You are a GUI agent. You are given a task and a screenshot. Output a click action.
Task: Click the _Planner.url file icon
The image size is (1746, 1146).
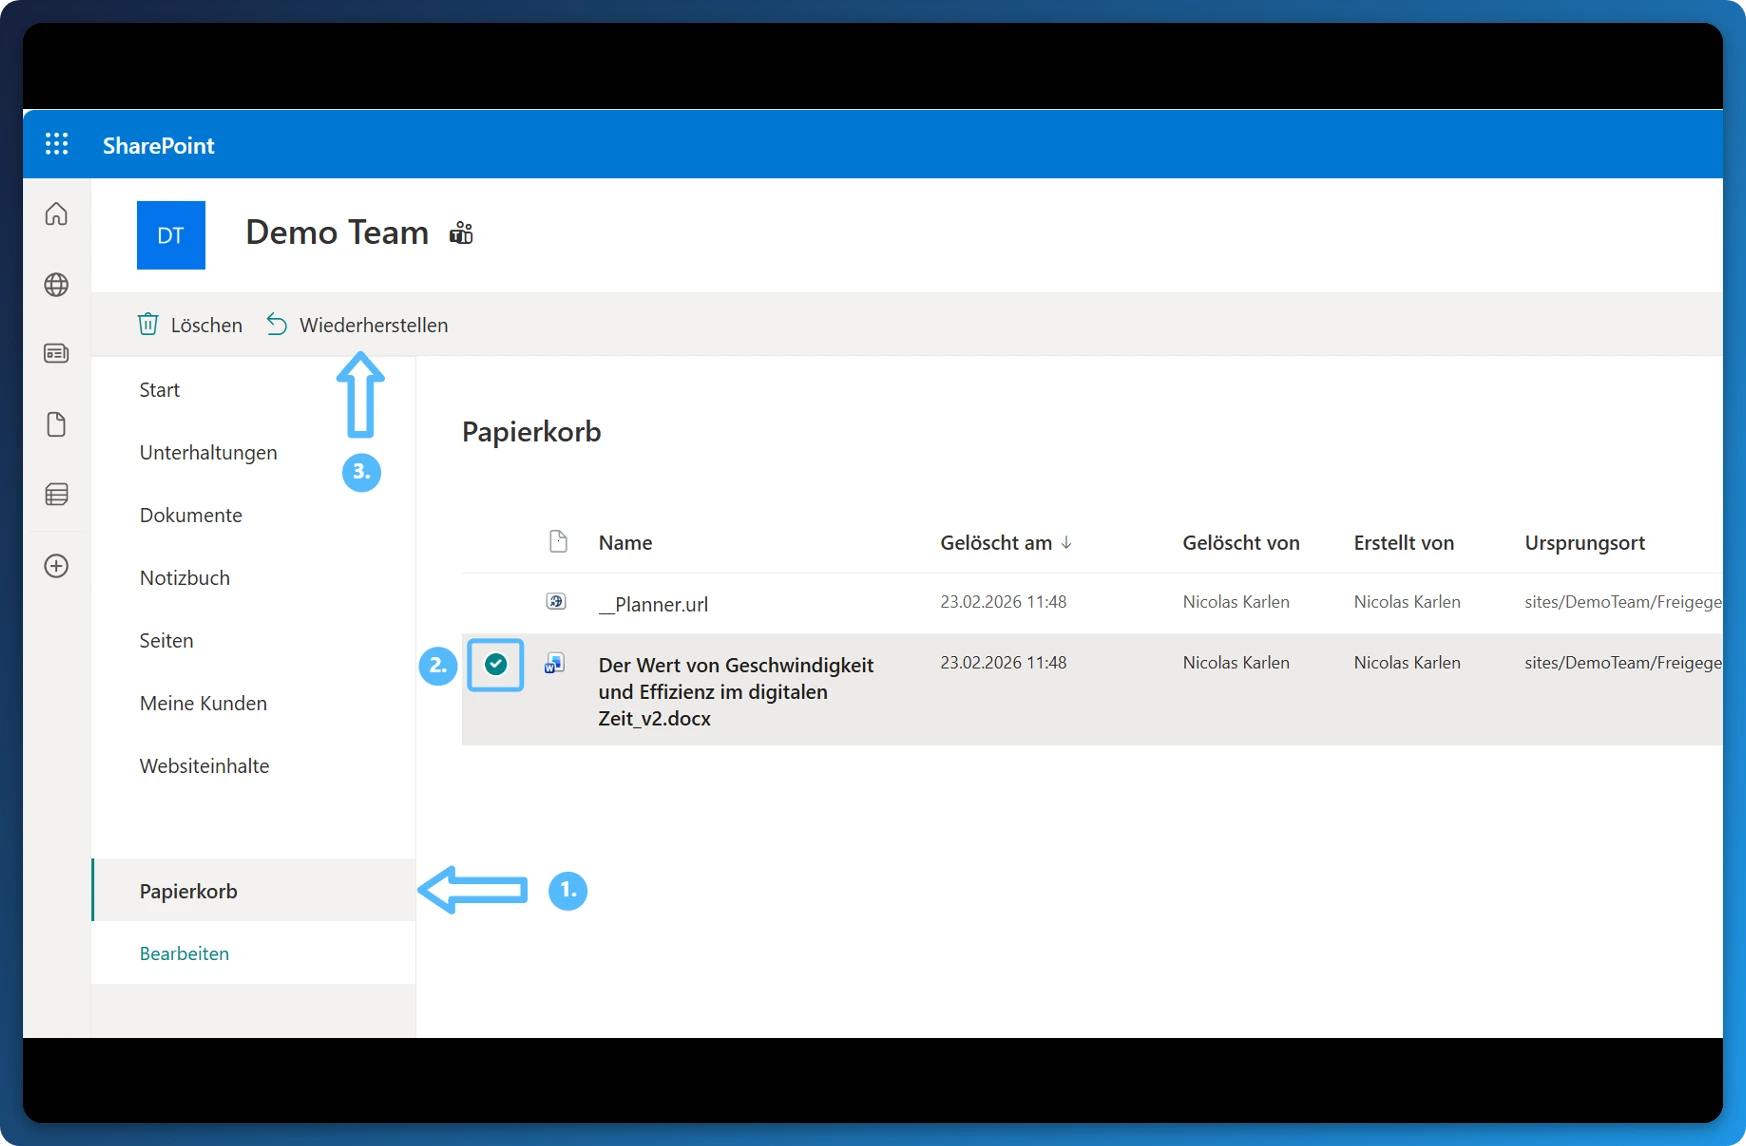point(556,602)
